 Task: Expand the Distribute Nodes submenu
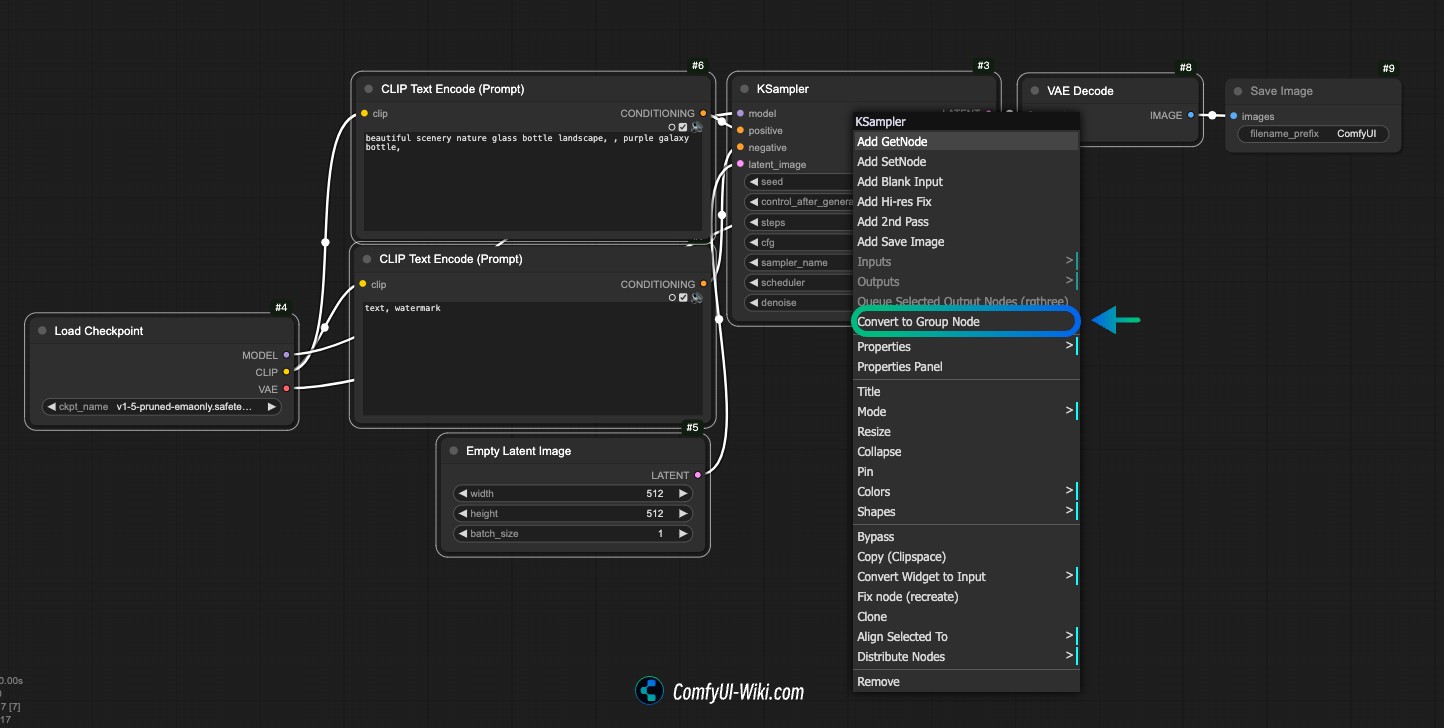966,657
